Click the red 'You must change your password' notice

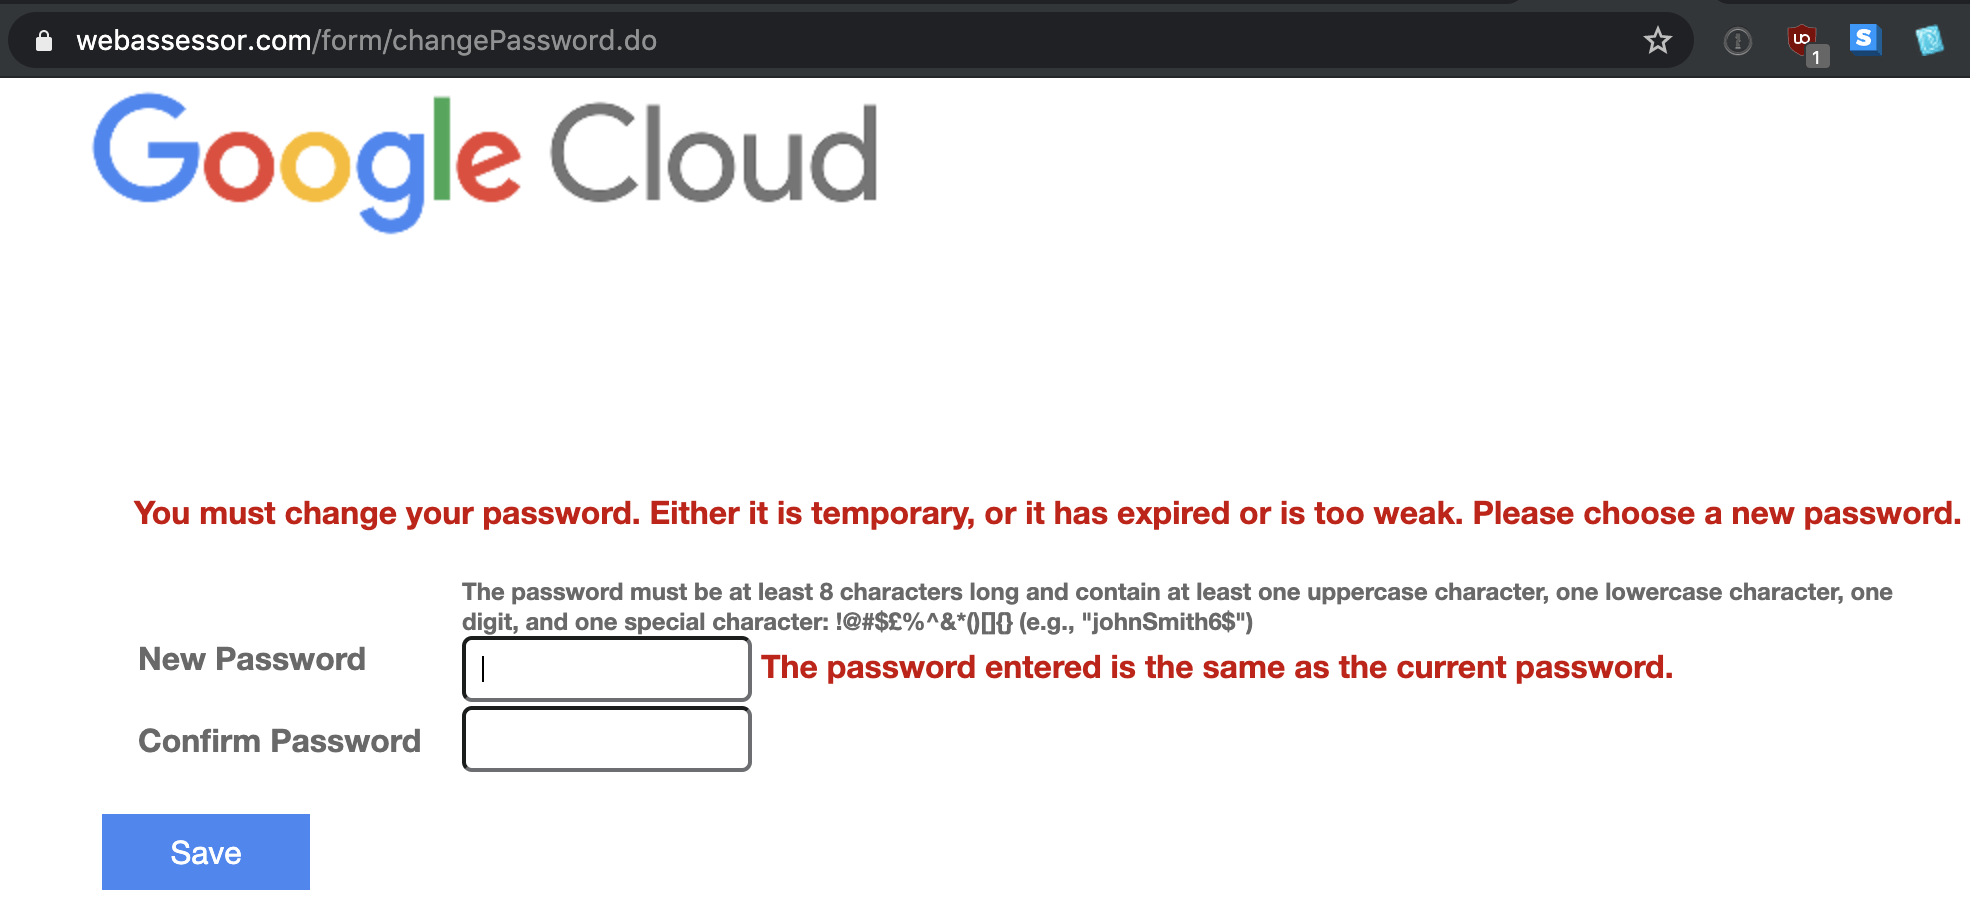click(x=1046, y=514)
